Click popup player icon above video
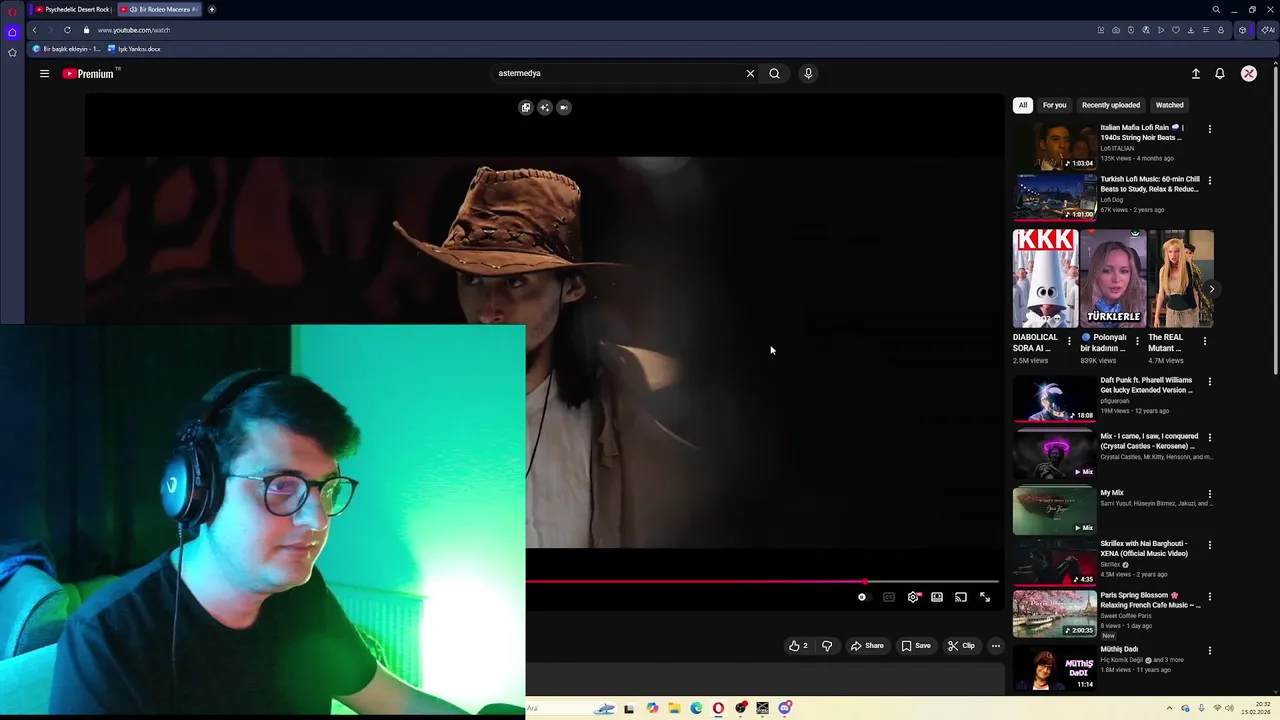Viewport: 1280px width, 720px height. tap(526, 107)
